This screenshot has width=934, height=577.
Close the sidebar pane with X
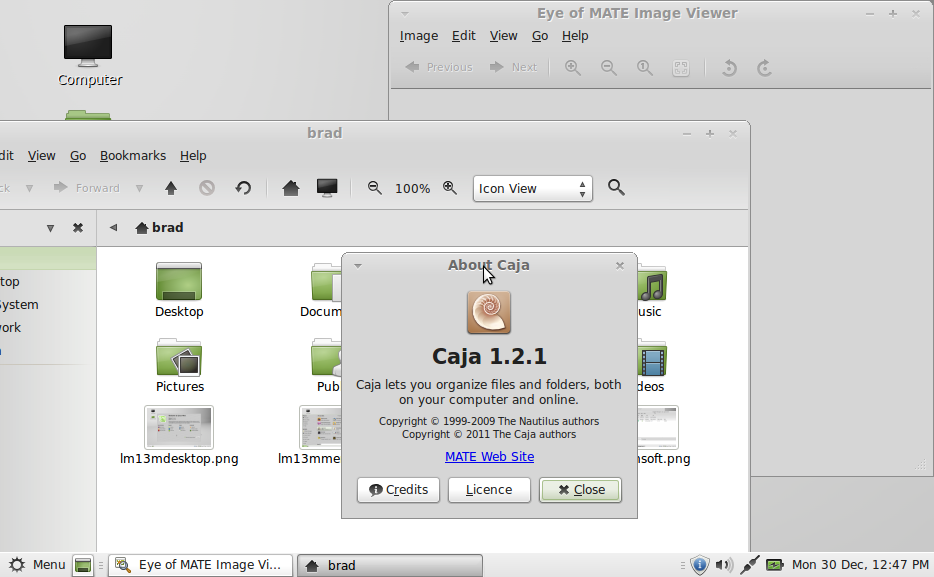78,227
